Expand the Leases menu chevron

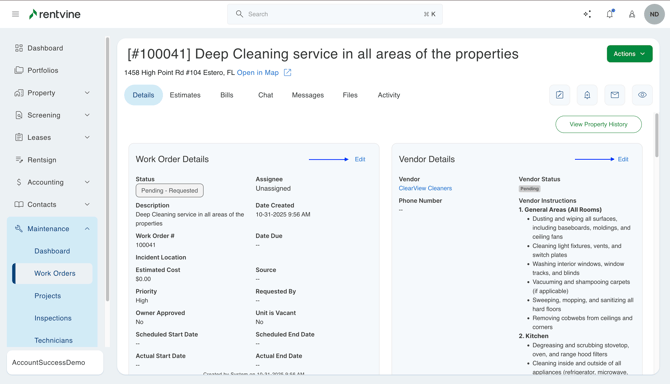87,137
